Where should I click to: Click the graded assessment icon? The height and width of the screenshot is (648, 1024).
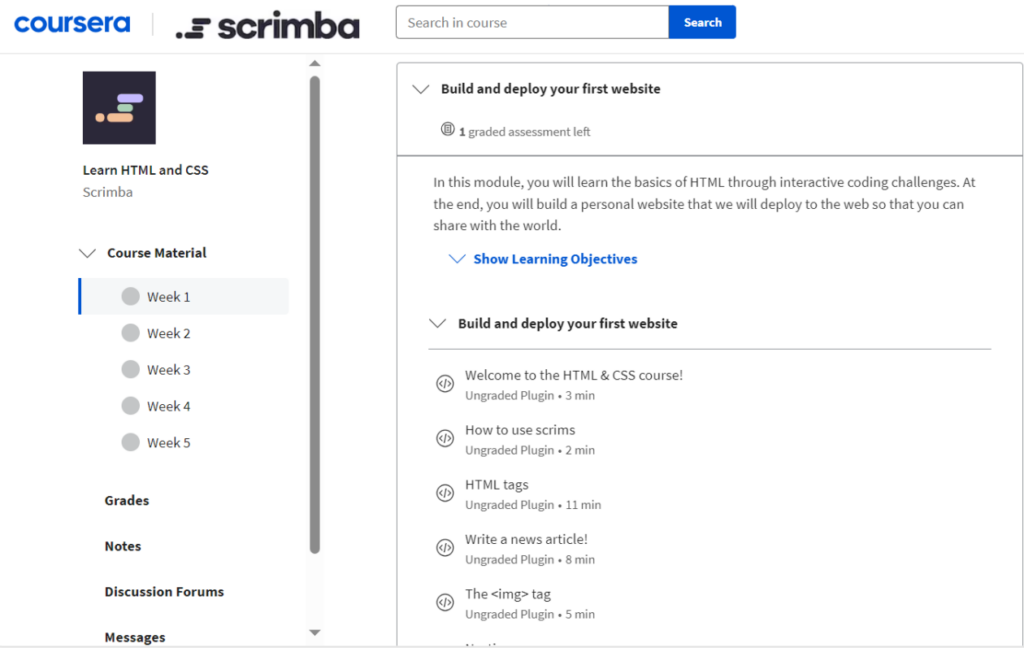coord(448,130)
